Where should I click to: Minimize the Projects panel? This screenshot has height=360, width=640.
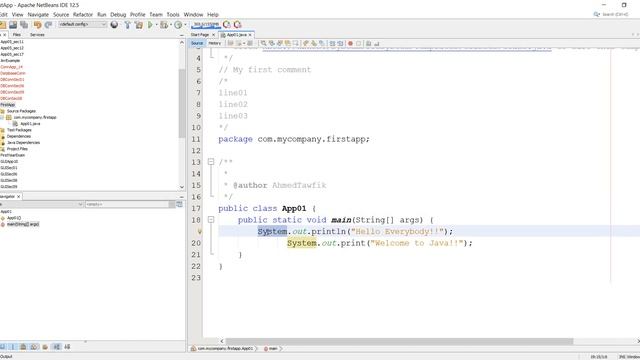[182, 35]
